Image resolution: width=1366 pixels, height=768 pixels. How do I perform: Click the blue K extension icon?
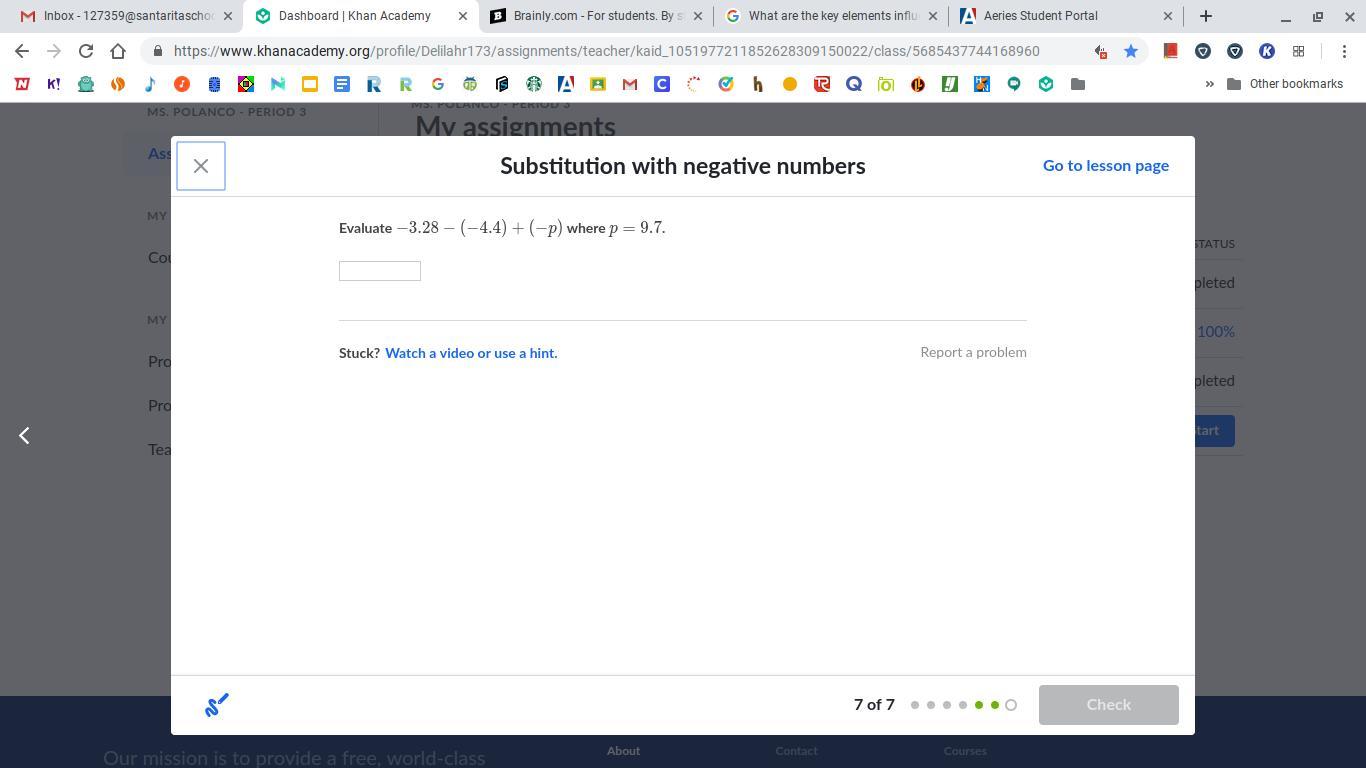point(1267,51)
